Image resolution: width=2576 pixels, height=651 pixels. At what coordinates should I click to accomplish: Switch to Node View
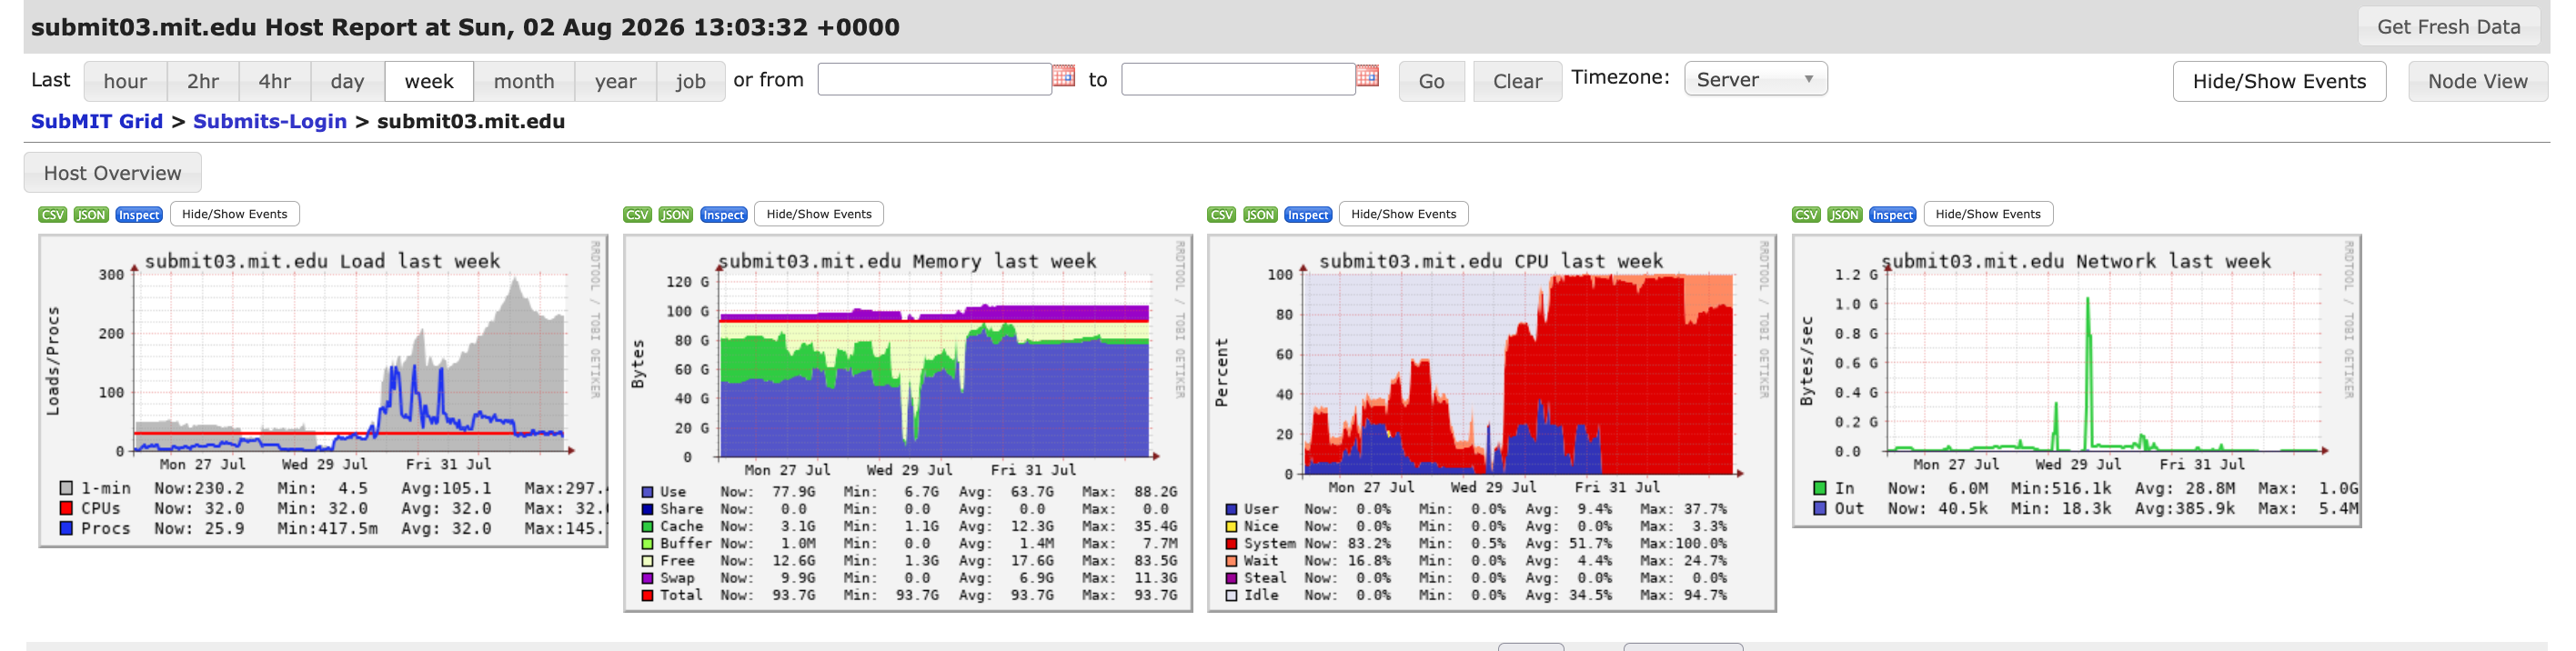[x=2478, y=81]
